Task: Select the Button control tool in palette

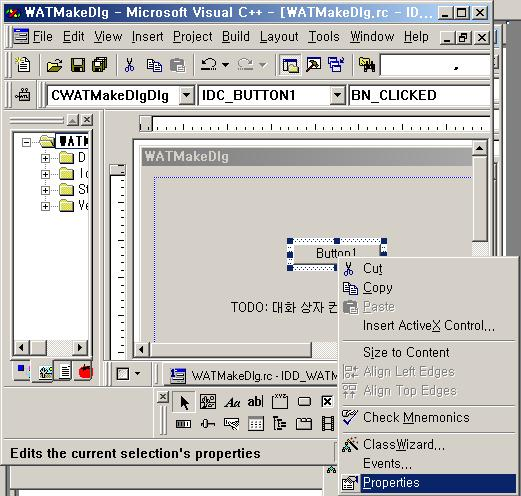Action: point(304,402)
